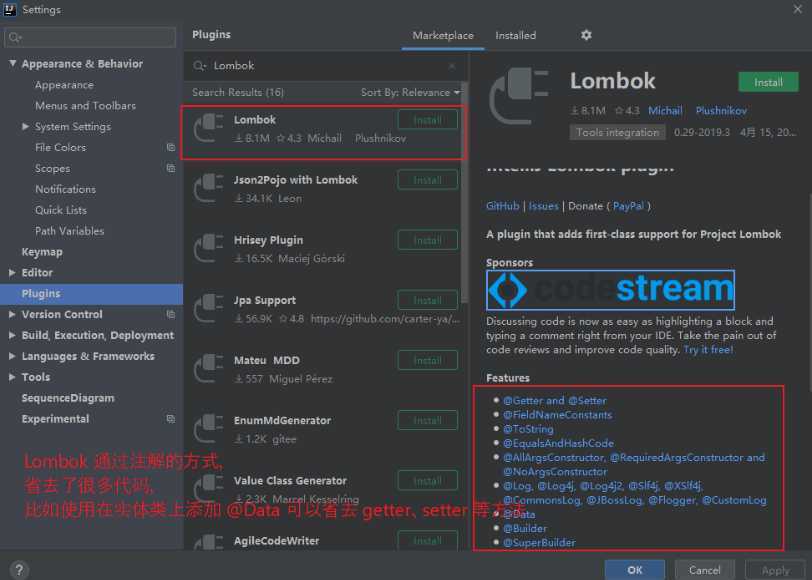812x580 pixels.
Task: Expand System Settings node
Action: (25, 126)
